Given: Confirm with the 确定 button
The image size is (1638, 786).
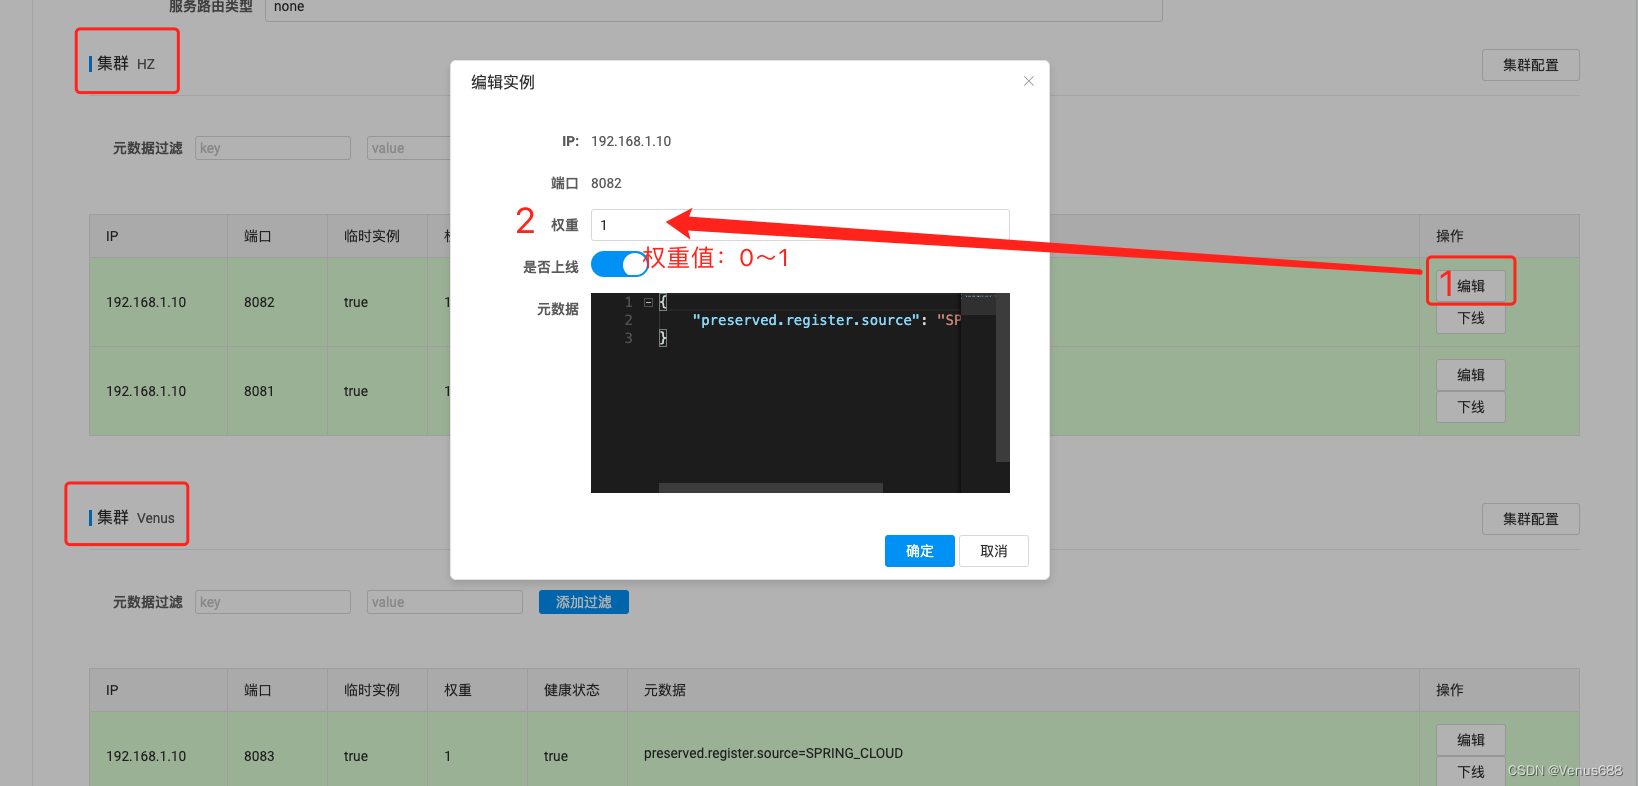Looking at the screenshot, I should 919,551.
